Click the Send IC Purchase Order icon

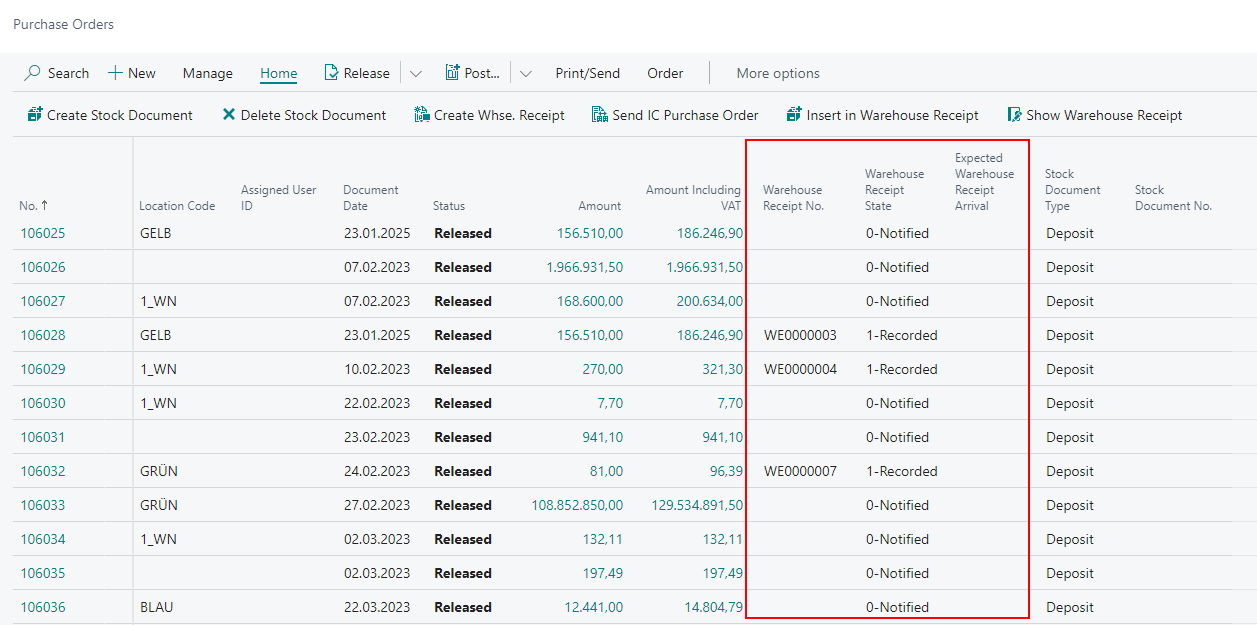[x=600, y=115]
